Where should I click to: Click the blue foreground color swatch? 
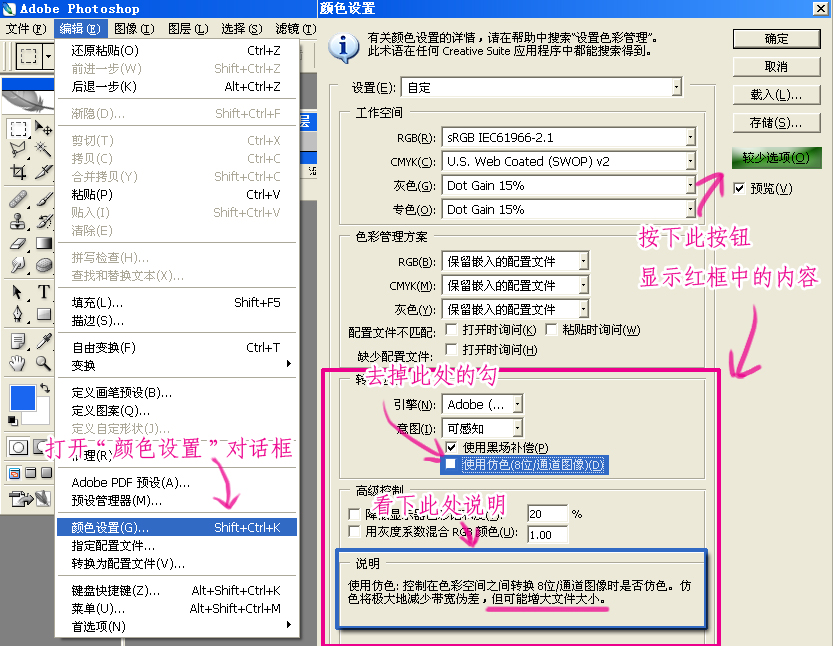(23, 398)
